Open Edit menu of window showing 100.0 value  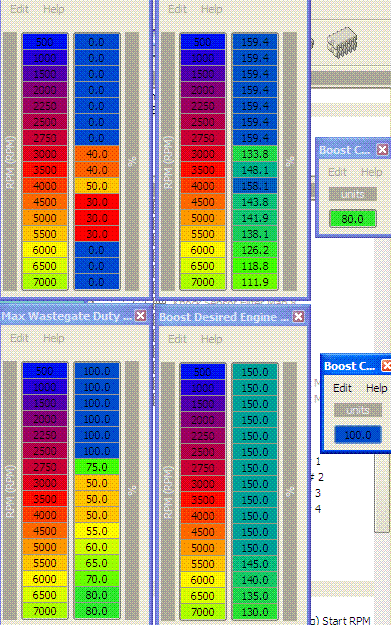point(343,388)
